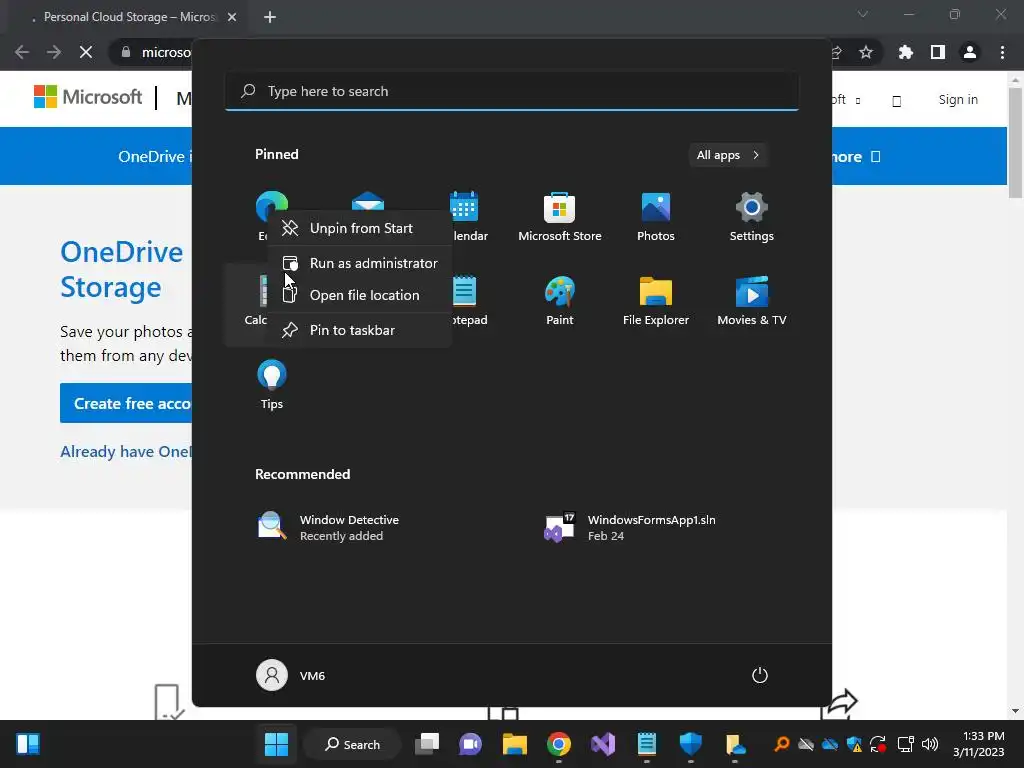This screenshot has width=1024, height=768.
Task: Switch to Chrome on taskbar
Action: pyautogui.click(x=558, y=744)
